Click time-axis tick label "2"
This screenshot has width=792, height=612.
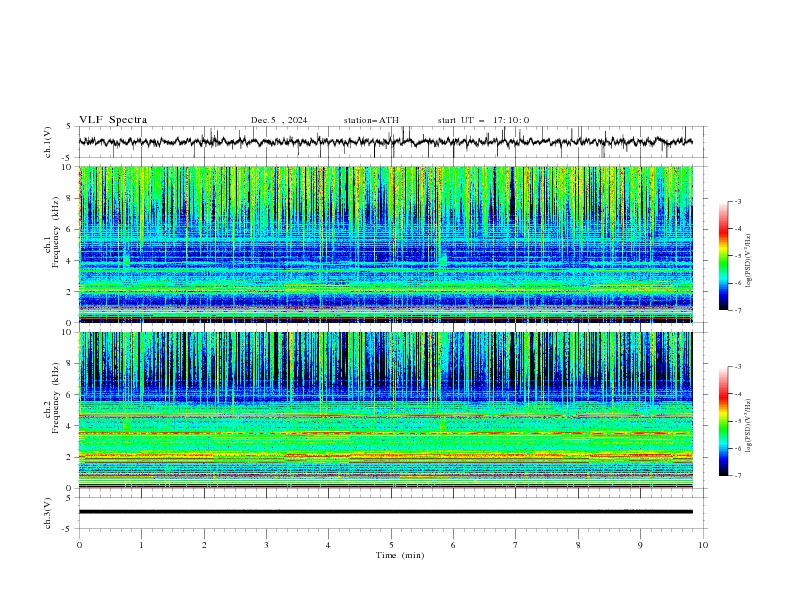point(204,545)
